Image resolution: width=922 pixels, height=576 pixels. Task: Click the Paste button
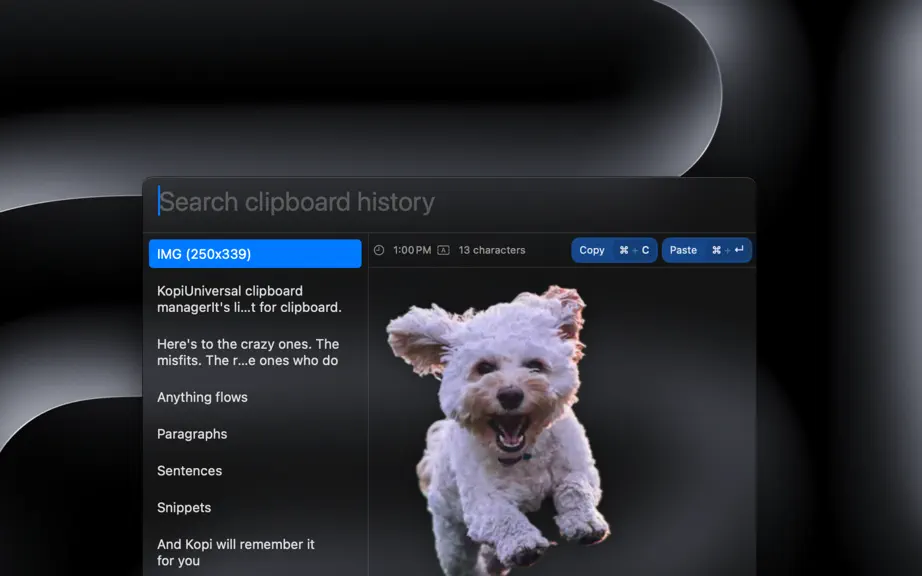point(707,250)
